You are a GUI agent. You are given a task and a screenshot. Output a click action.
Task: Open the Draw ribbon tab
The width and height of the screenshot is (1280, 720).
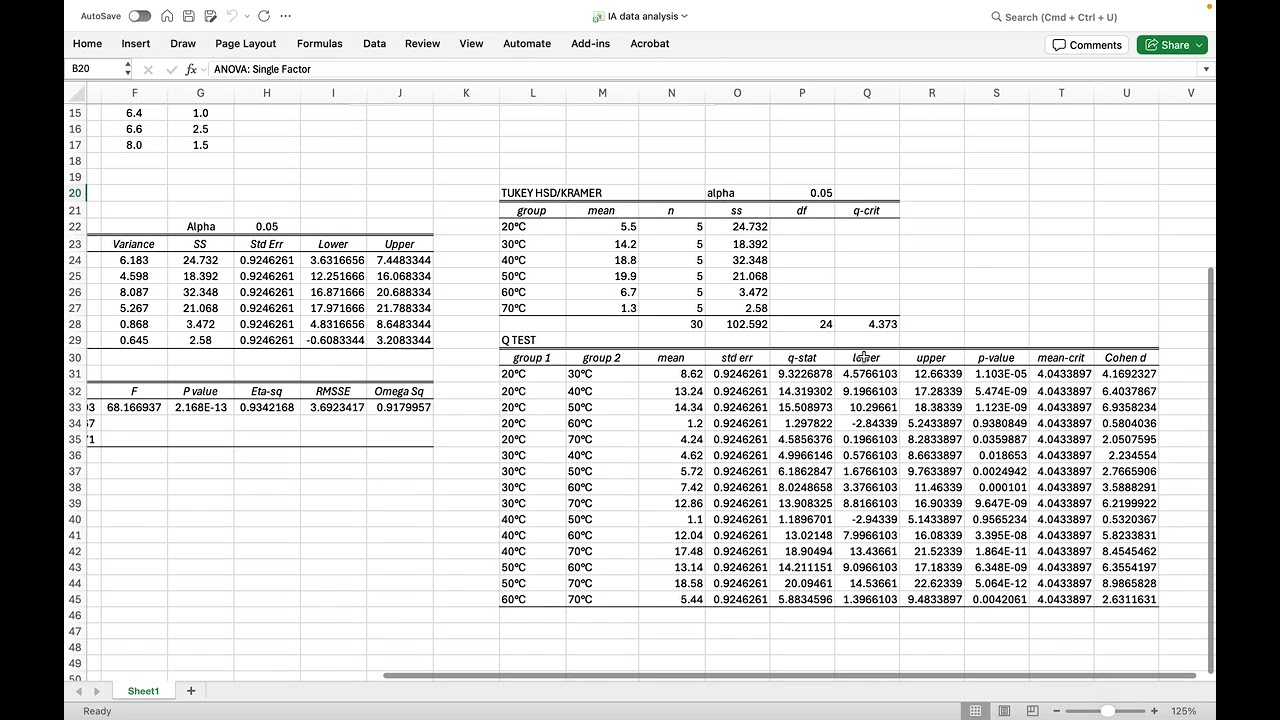click(183, 44)
